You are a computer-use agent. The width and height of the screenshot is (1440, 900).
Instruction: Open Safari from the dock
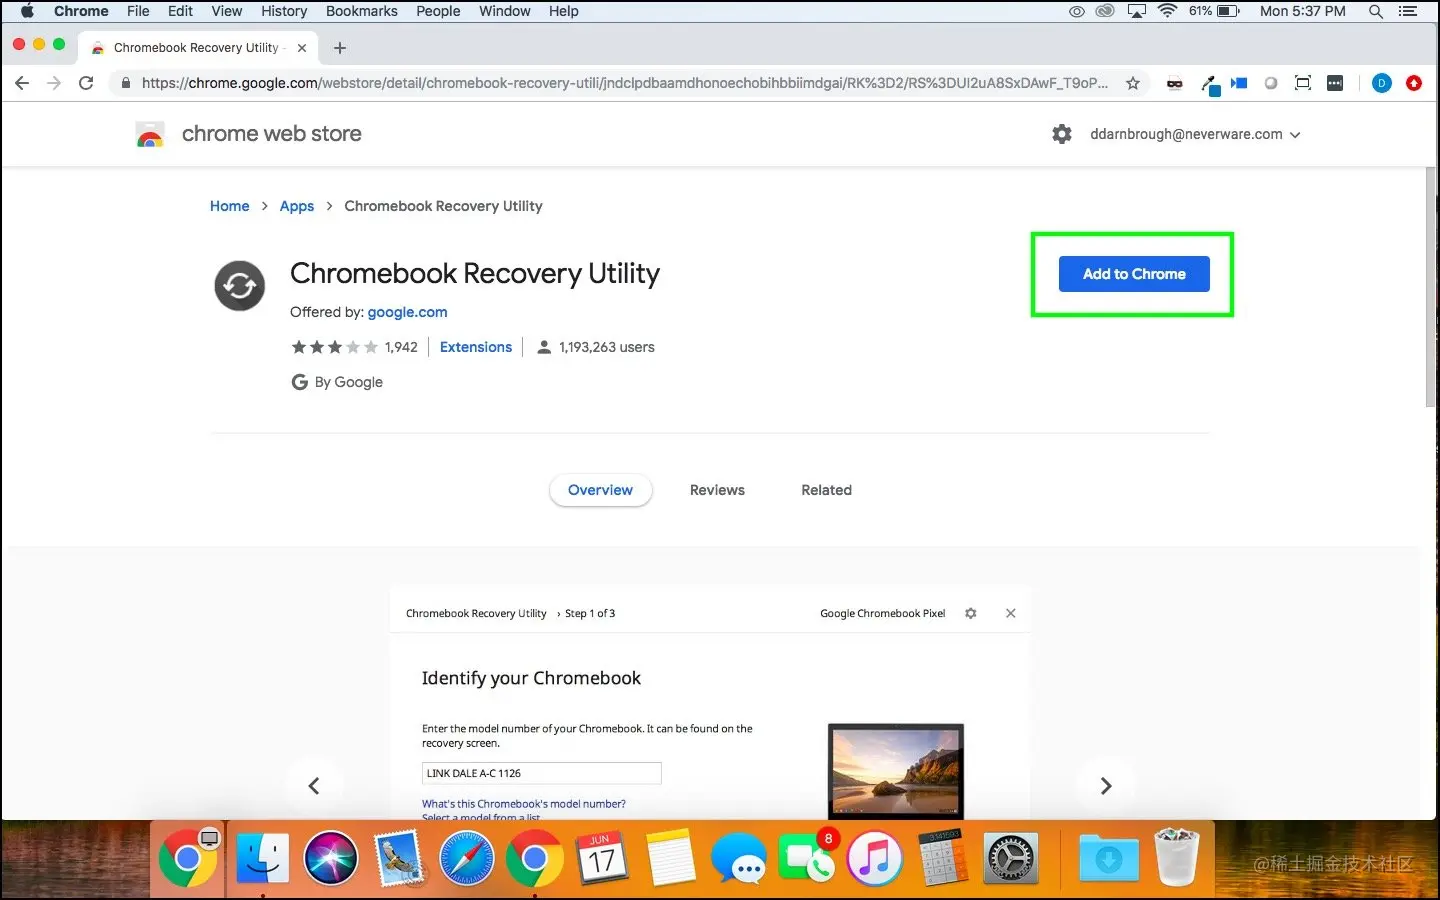point(466,858)
